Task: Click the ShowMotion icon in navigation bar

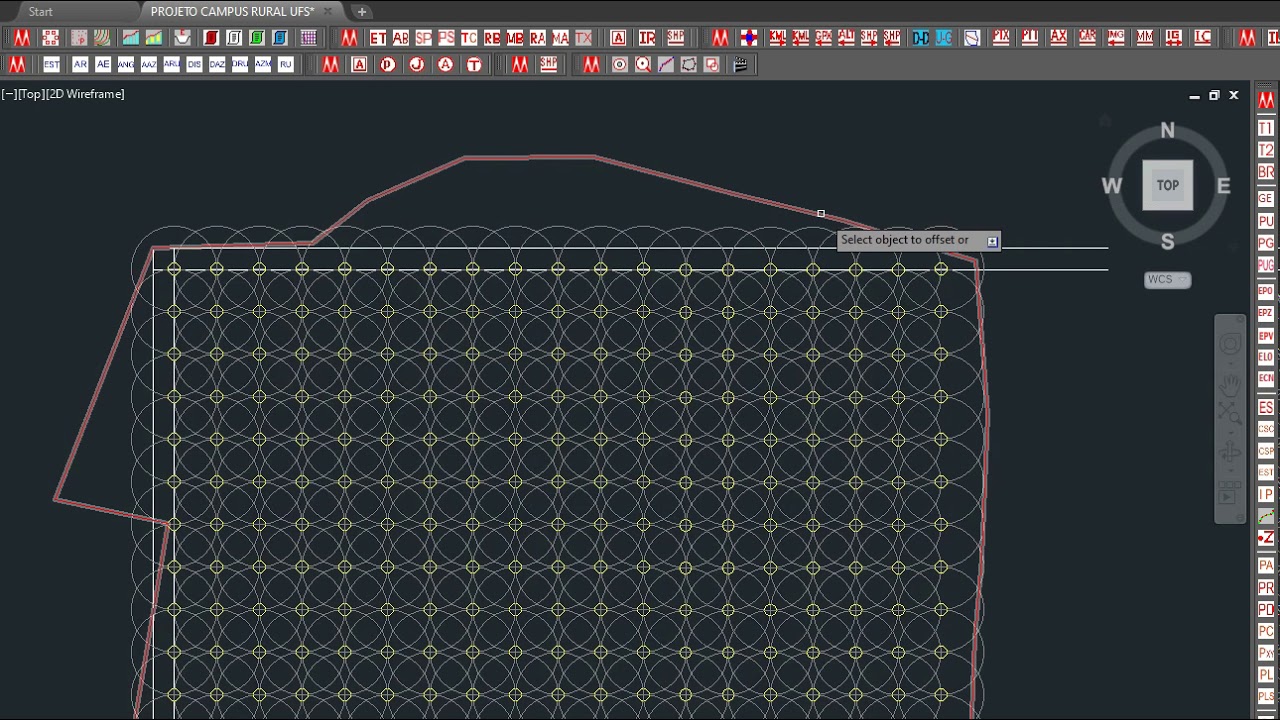Action: coord(1229,493)
